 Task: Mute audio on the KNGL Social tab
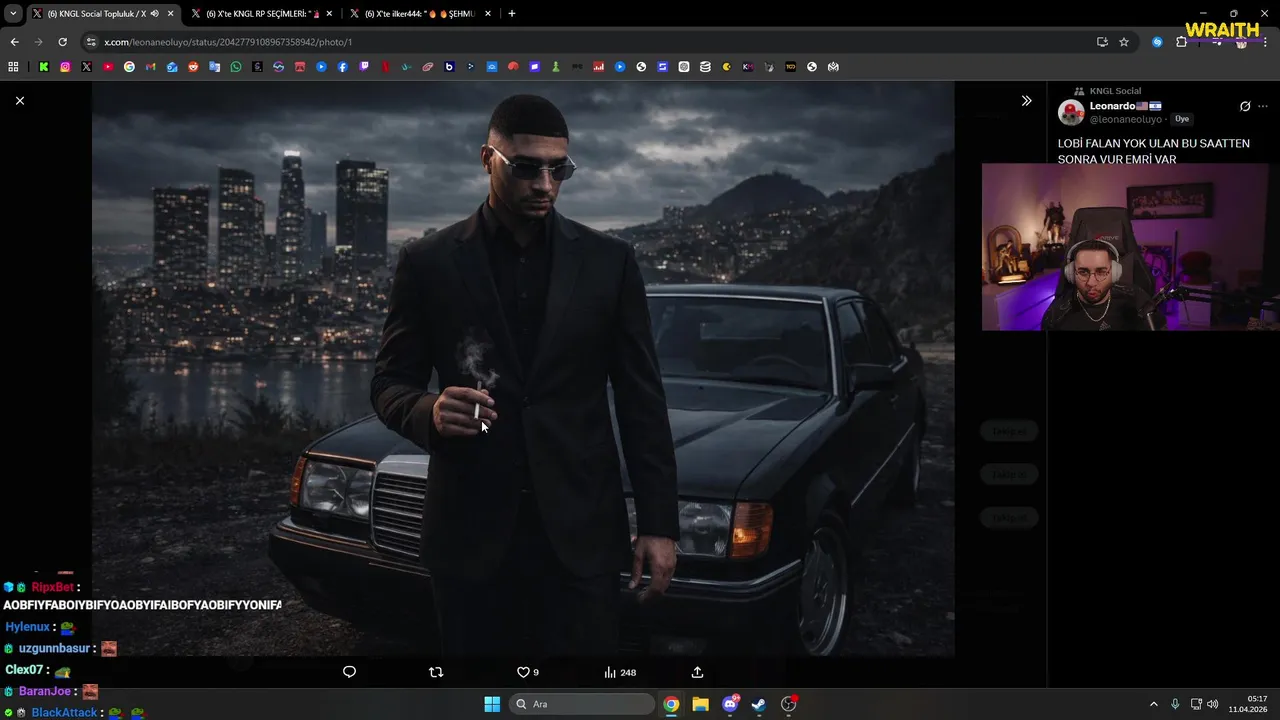pyautogui.click(x=155, y=14)
